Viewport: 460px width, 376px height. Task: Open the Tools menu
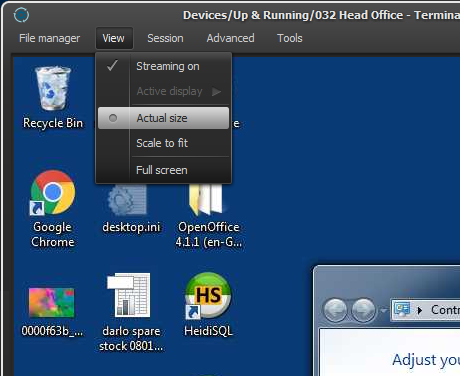tap(290, 38)
